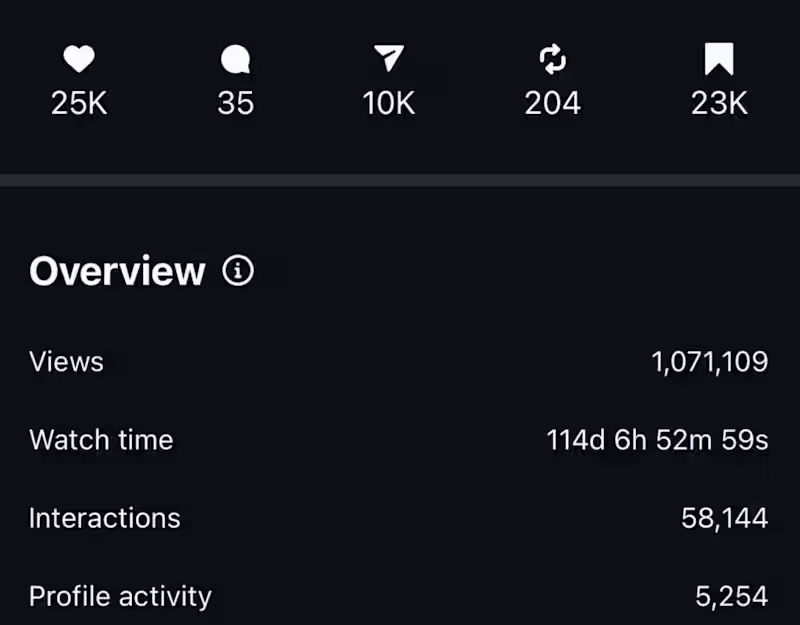
Task: Tap the 204 reposts count
Action: click(x=552, y=103)
